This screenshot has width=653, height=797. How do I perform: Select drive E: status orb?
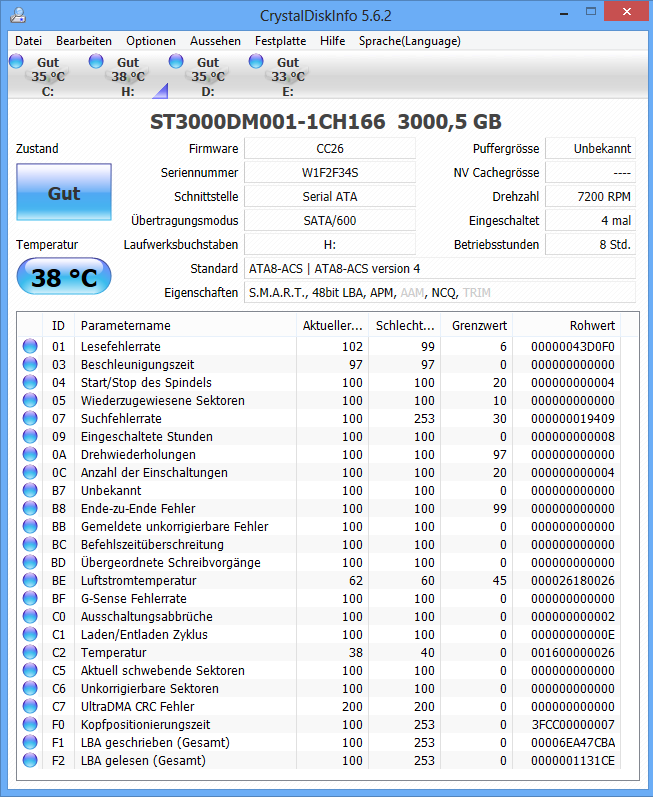point(256,62)
